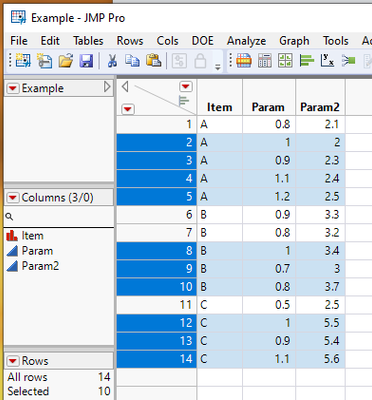
Task: Open the Example table red triangle menu
Action: point(13,88)
